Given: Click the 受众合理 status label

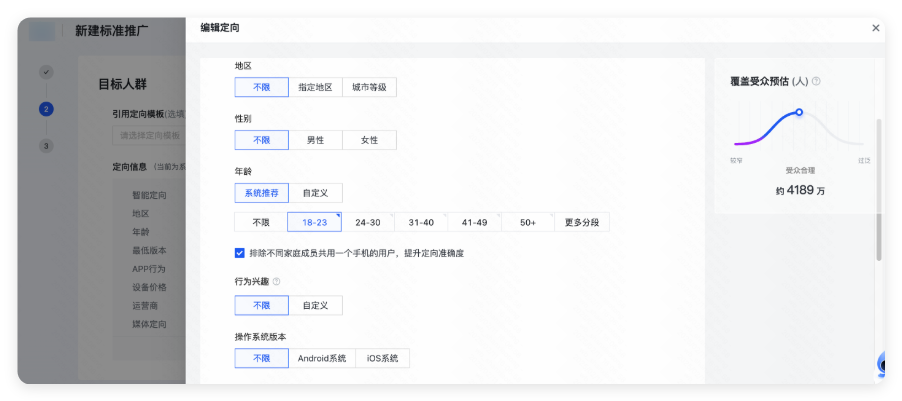Looking at the screenshot, I should coord(800,170).
